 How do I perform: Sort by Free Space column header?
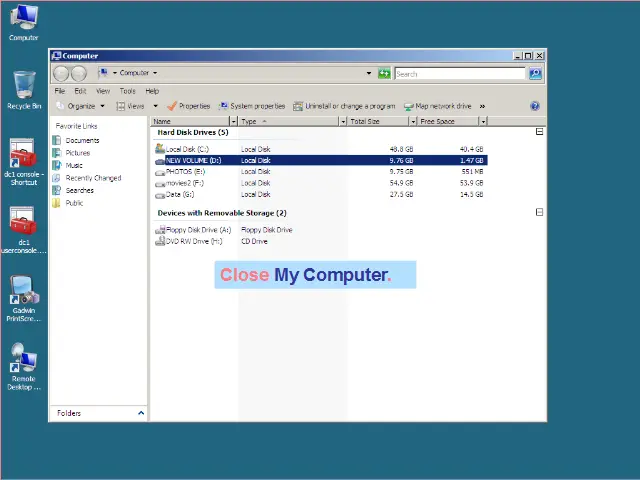[x=449, y=121]
